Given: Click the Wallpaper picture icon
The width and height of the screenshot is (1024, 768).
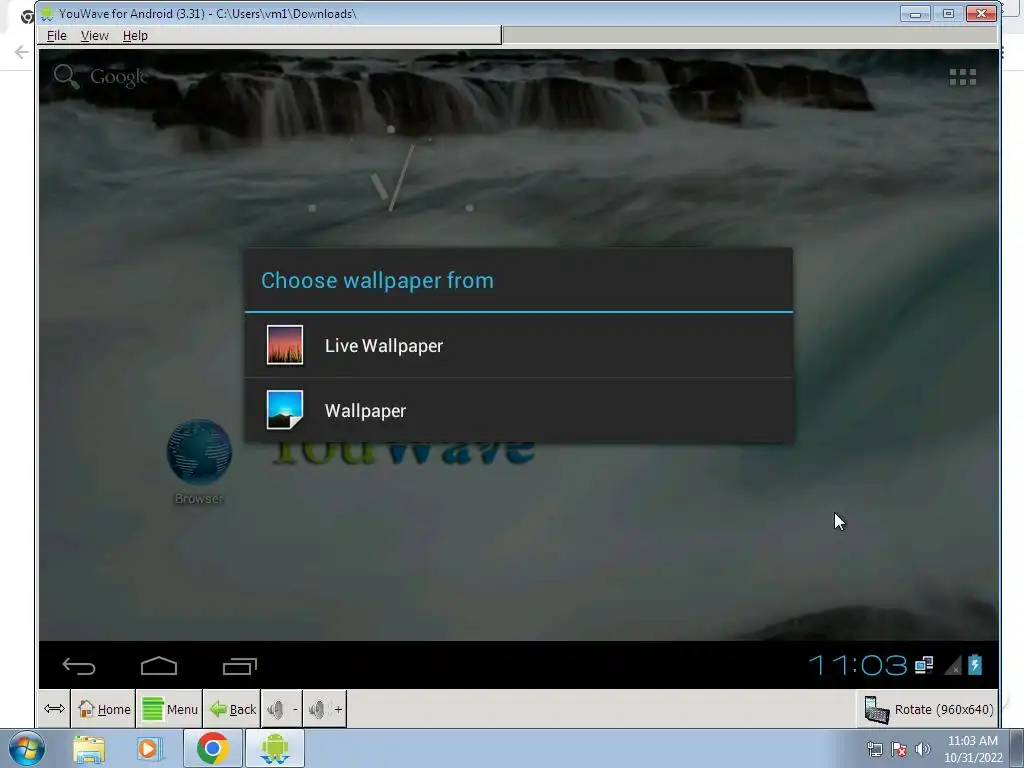Looking at the screenshot, I should click(x=285, y=410).
